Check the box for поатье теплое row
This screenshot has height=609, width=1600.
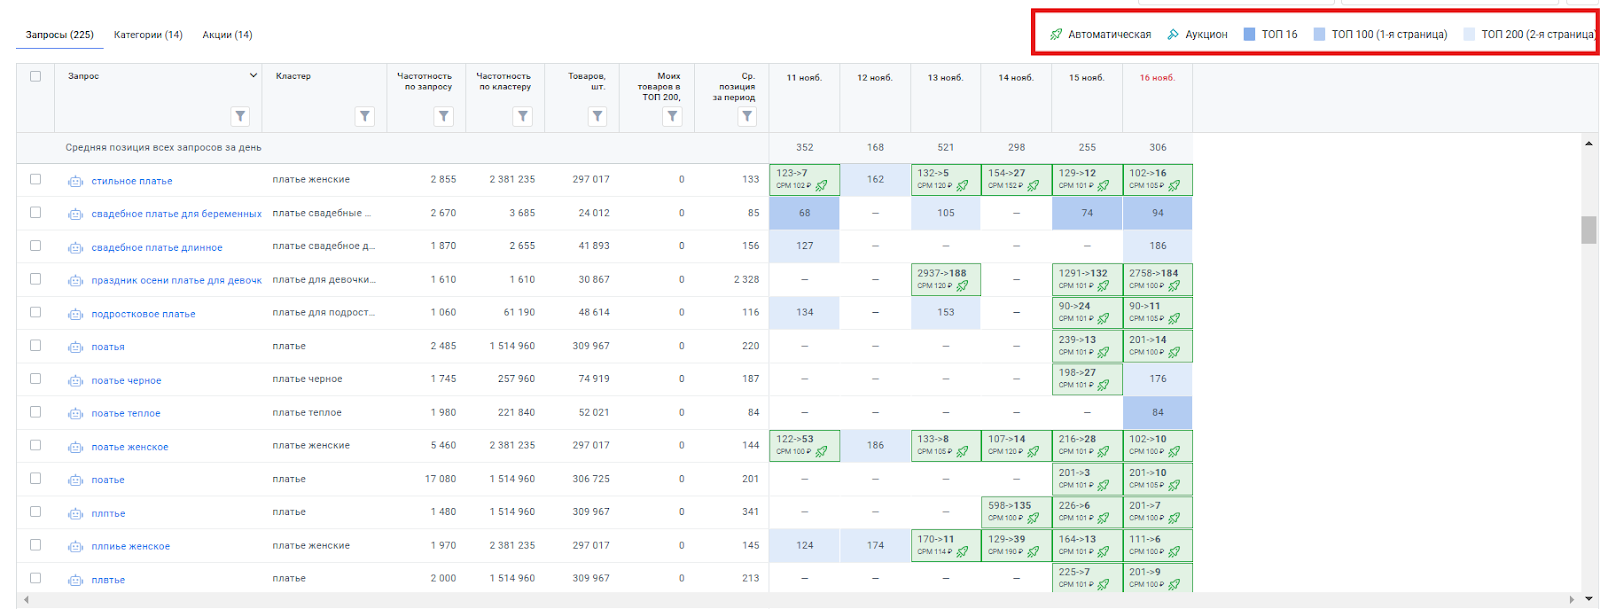point(36,411)
